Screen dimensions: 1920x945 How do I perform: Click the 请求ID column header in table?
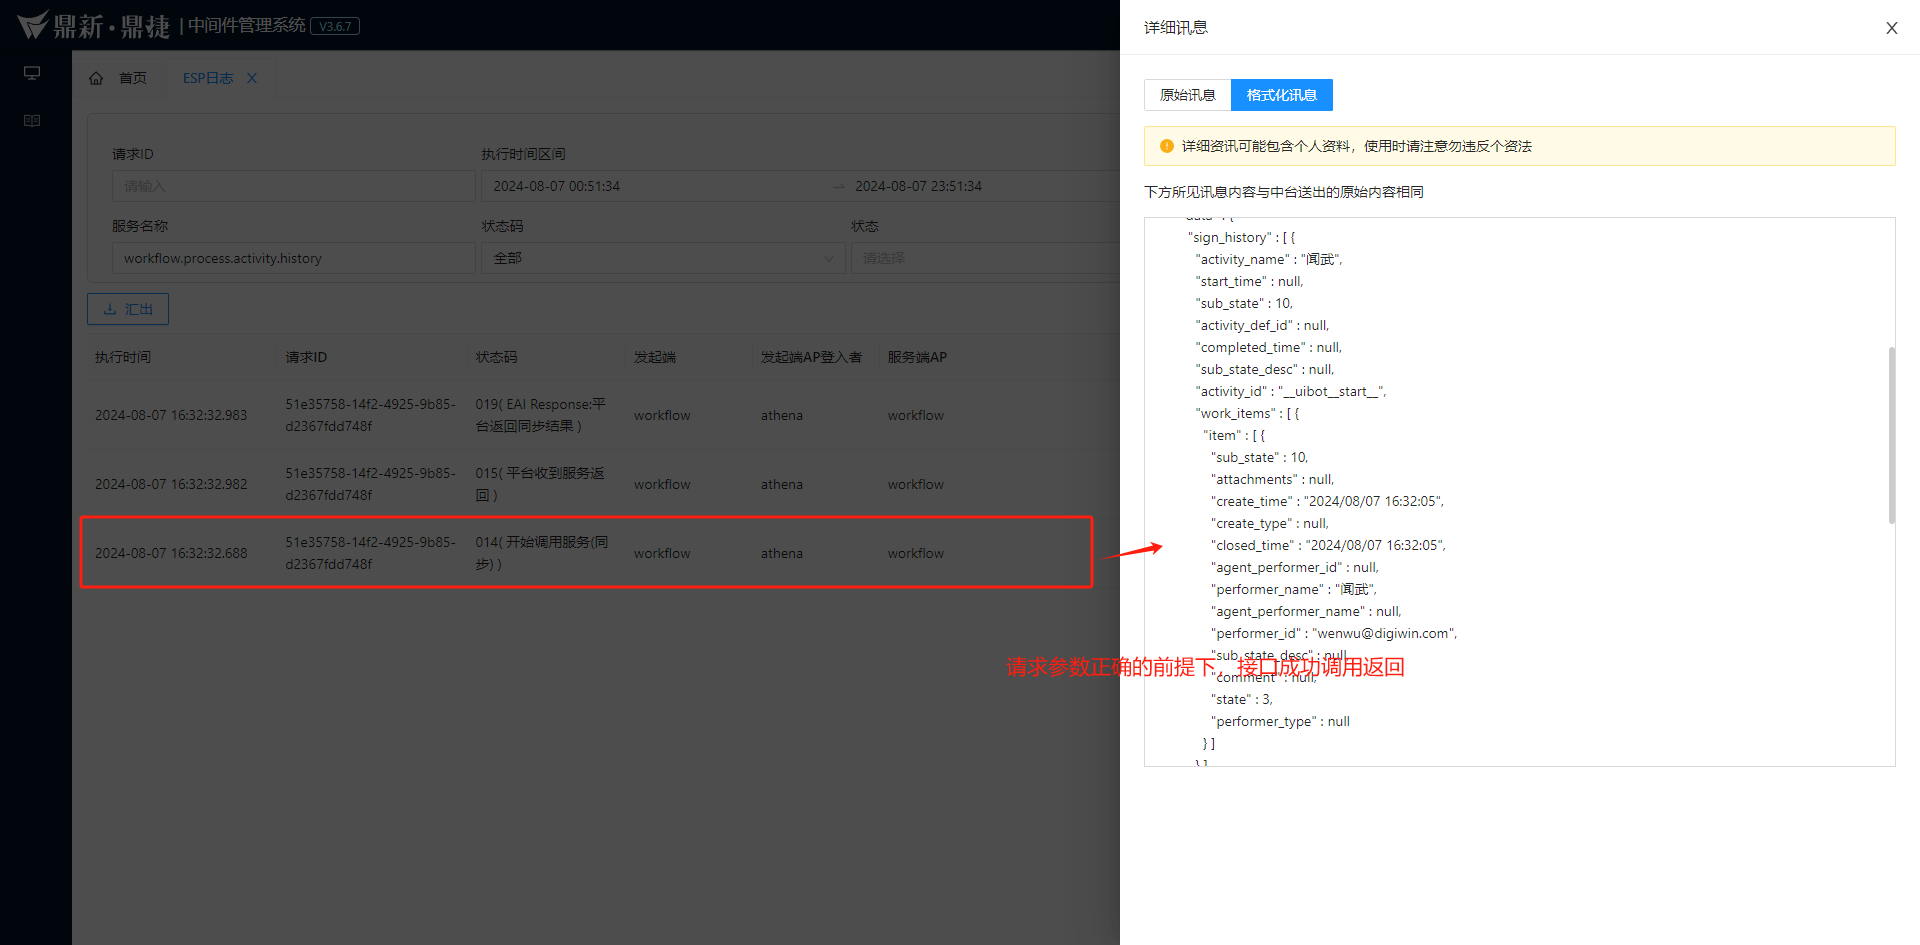tap(306, 357)
